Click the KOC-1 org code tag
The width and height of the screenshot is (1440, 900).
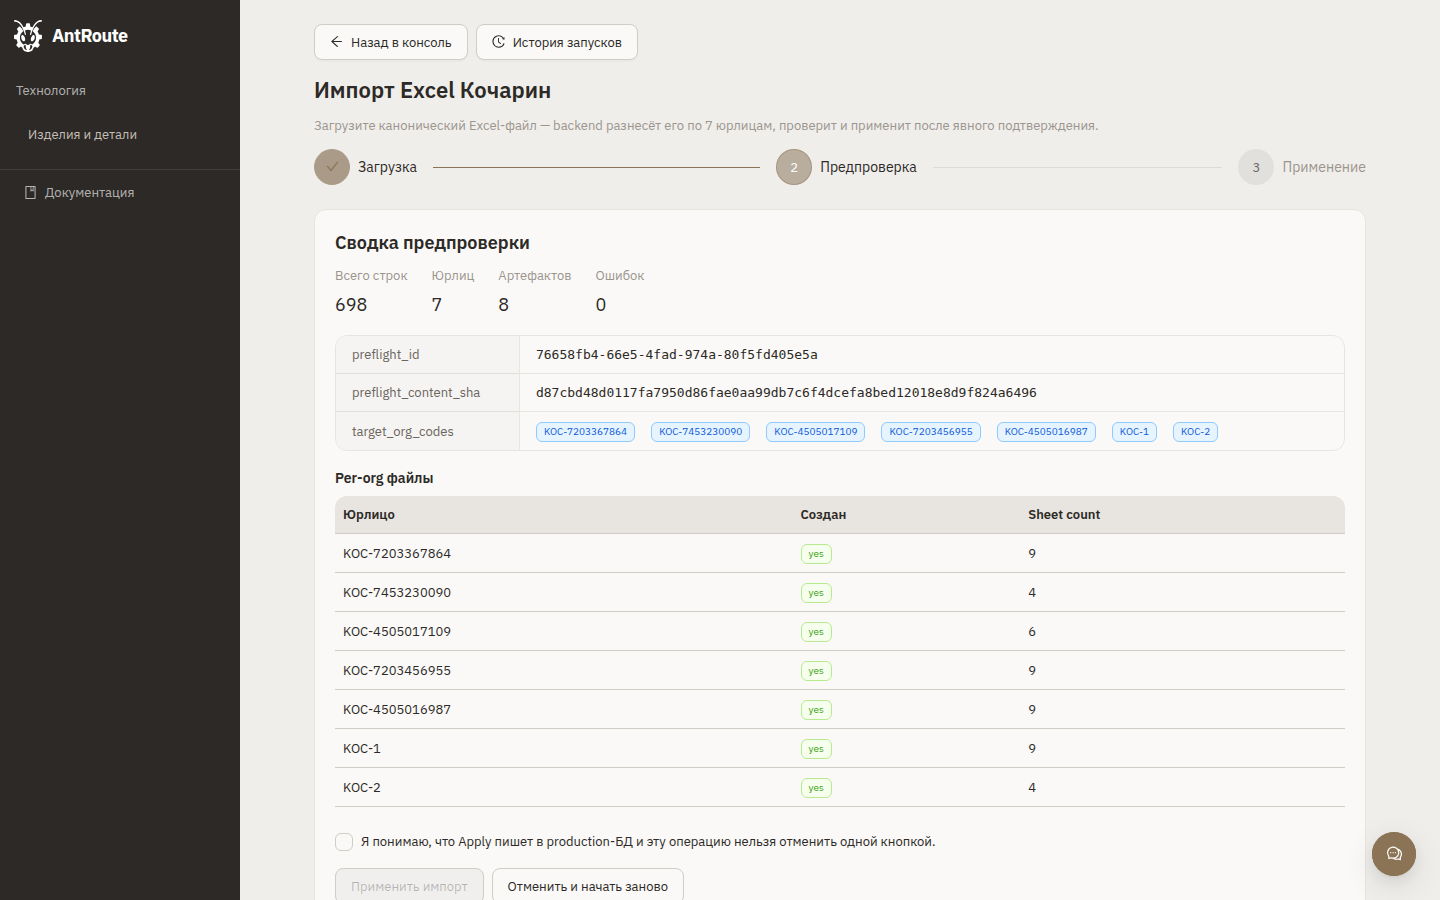1134,432
